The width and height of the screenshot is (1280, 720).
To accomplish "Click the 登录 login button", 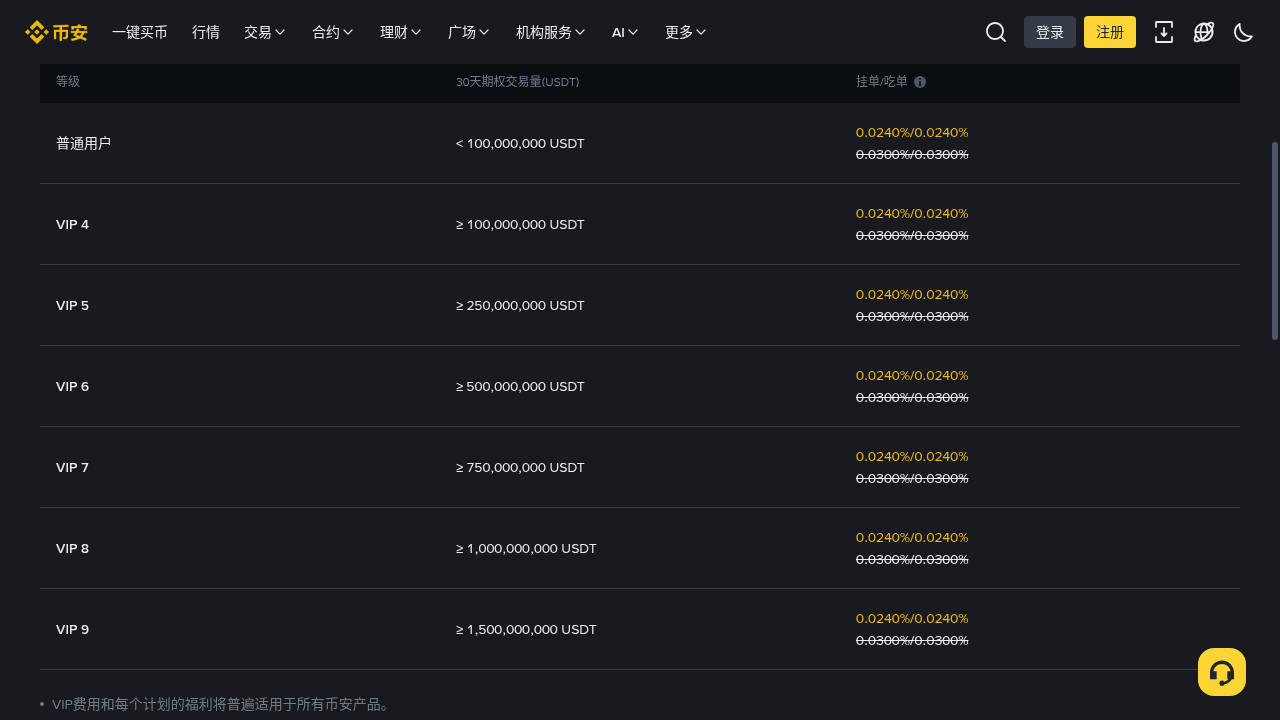I will [x=1050, y=32].
